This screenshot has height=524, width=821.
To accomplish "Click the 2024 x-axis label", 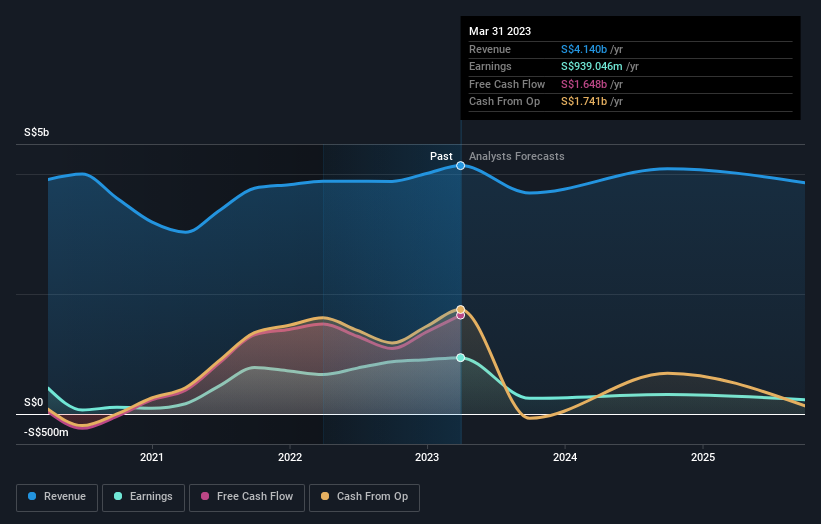I will pos(565,458).
